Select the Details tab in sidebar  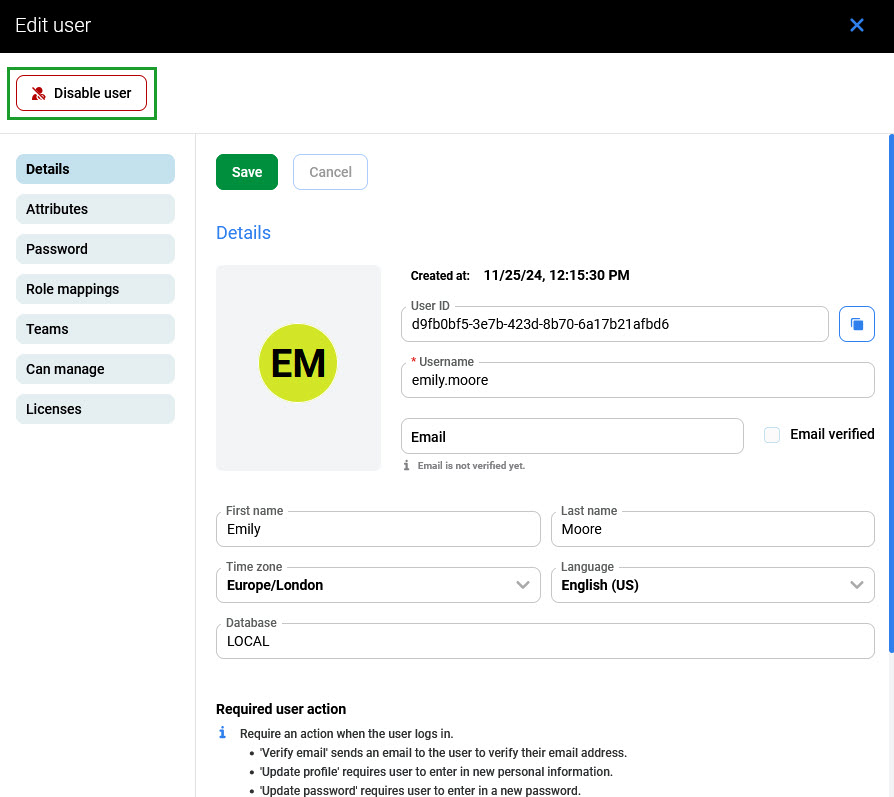point(95,169)
